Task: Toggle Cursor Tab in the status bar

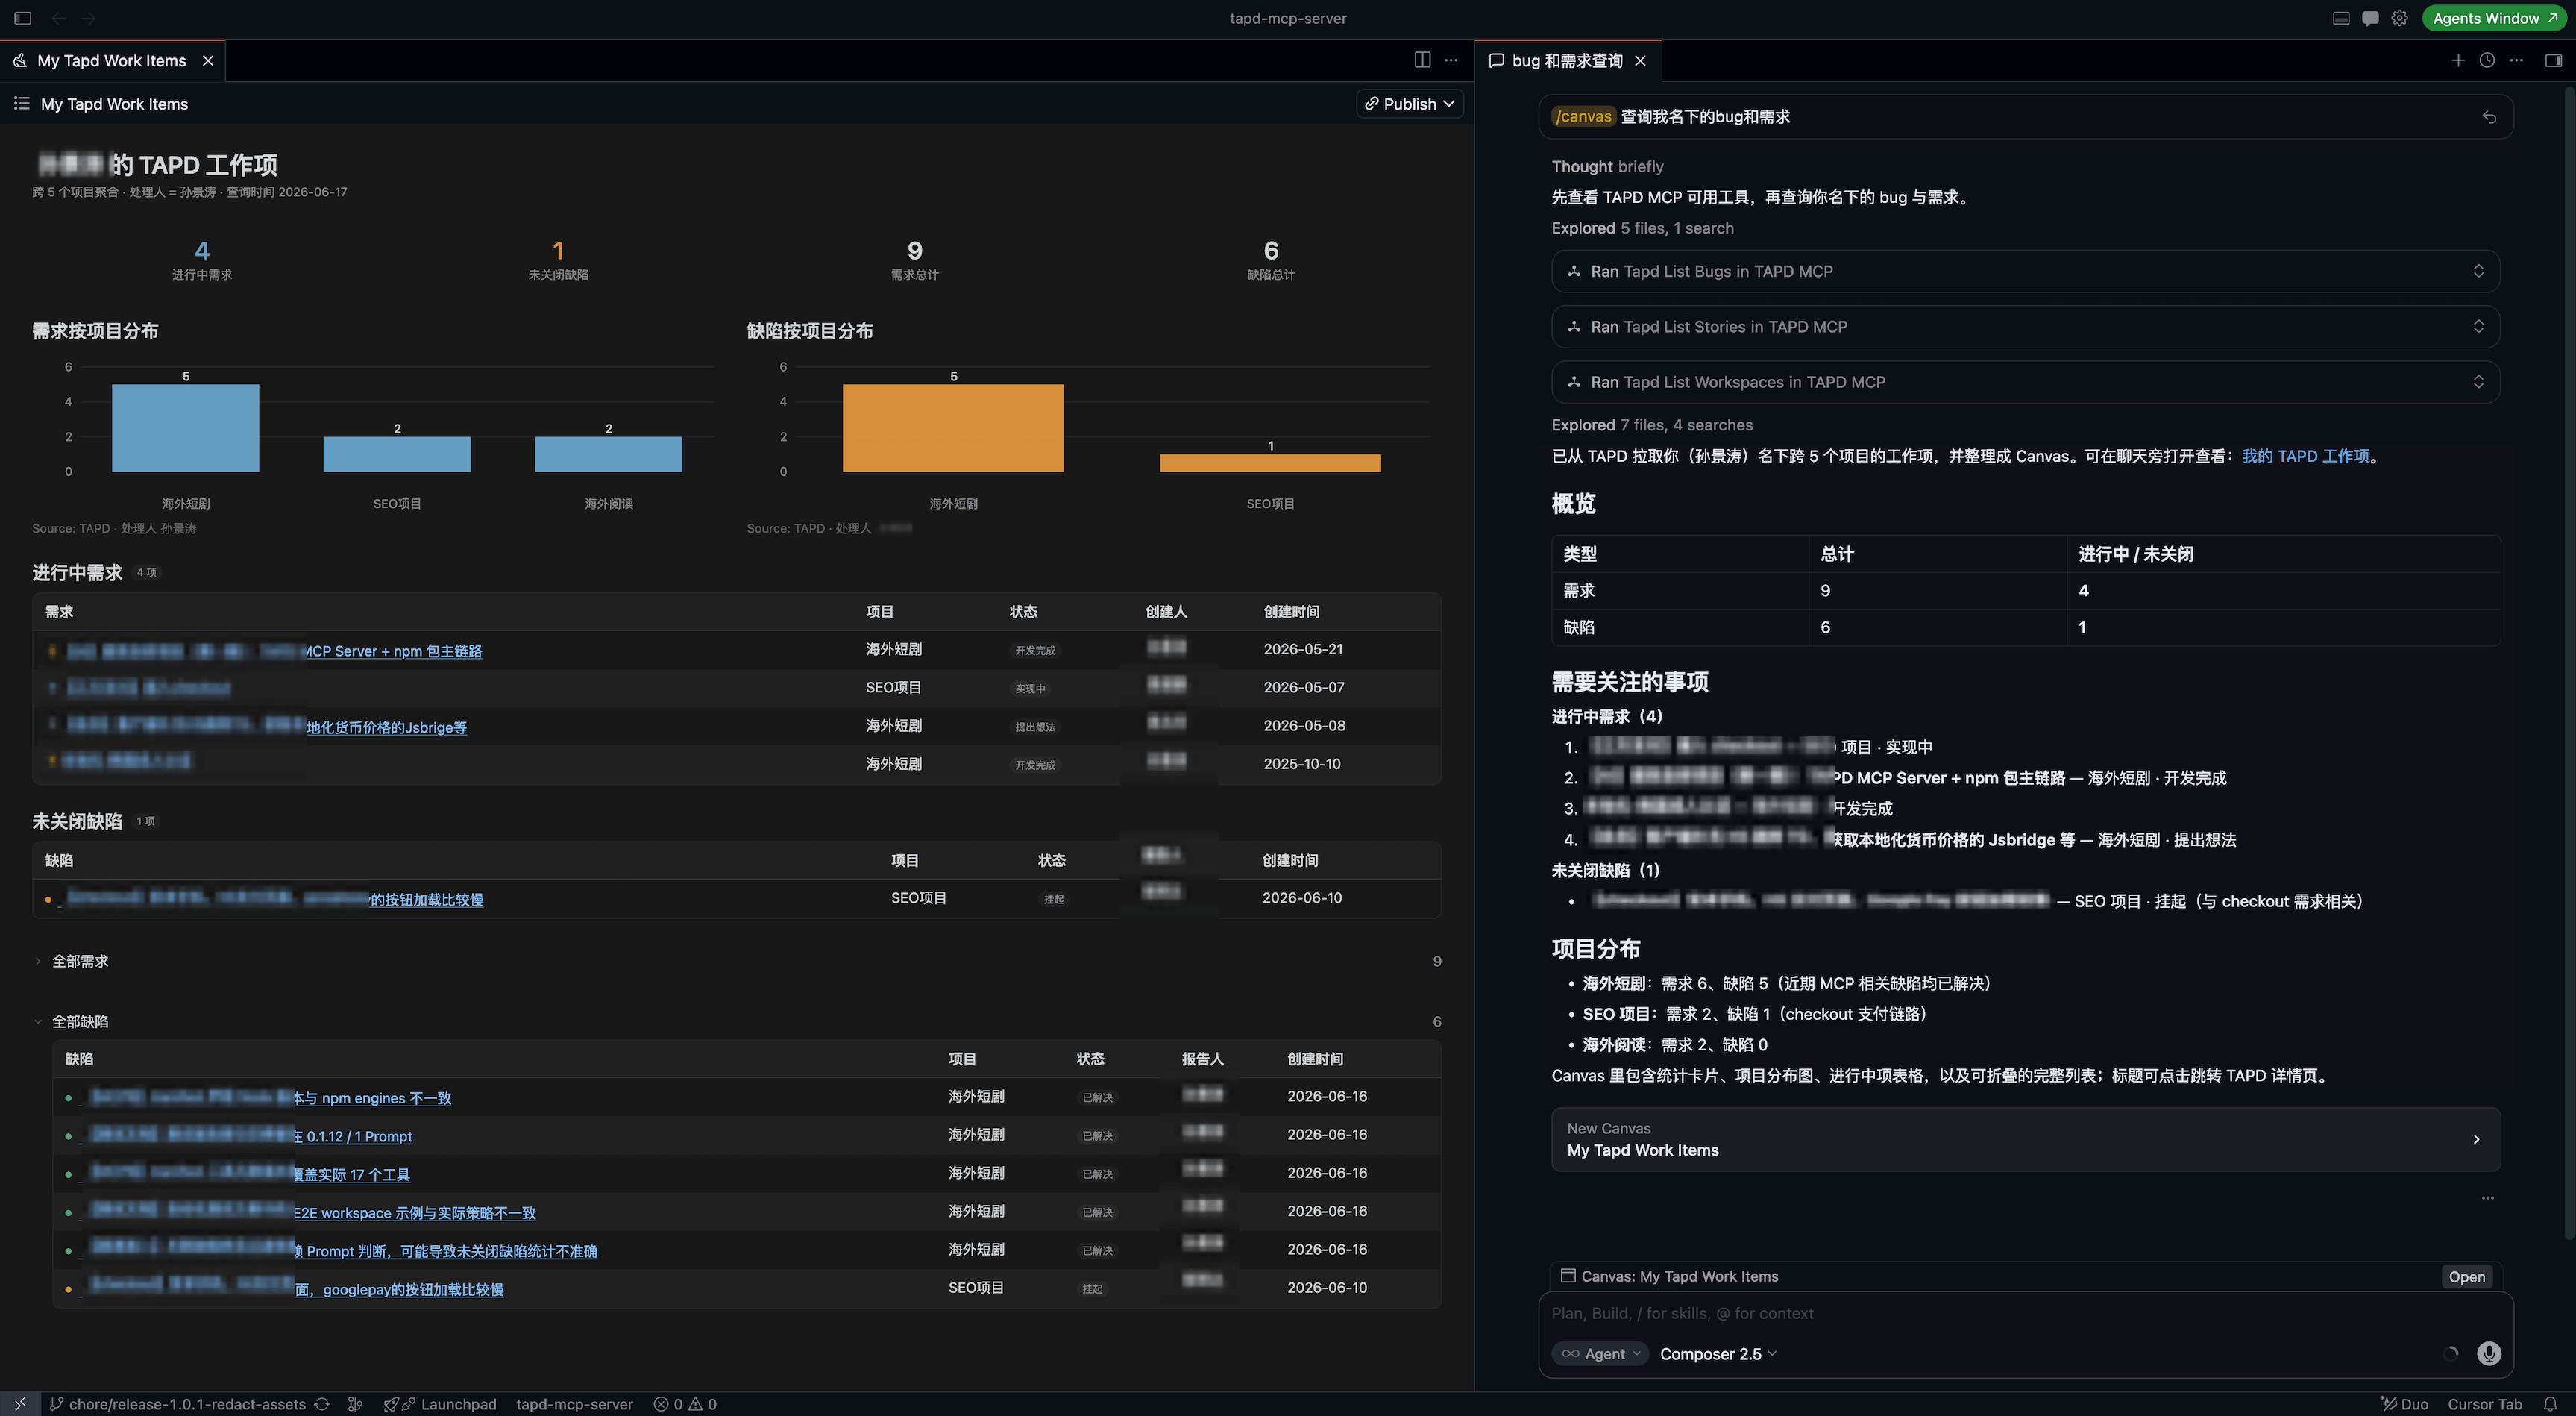Action: 2484,1404
